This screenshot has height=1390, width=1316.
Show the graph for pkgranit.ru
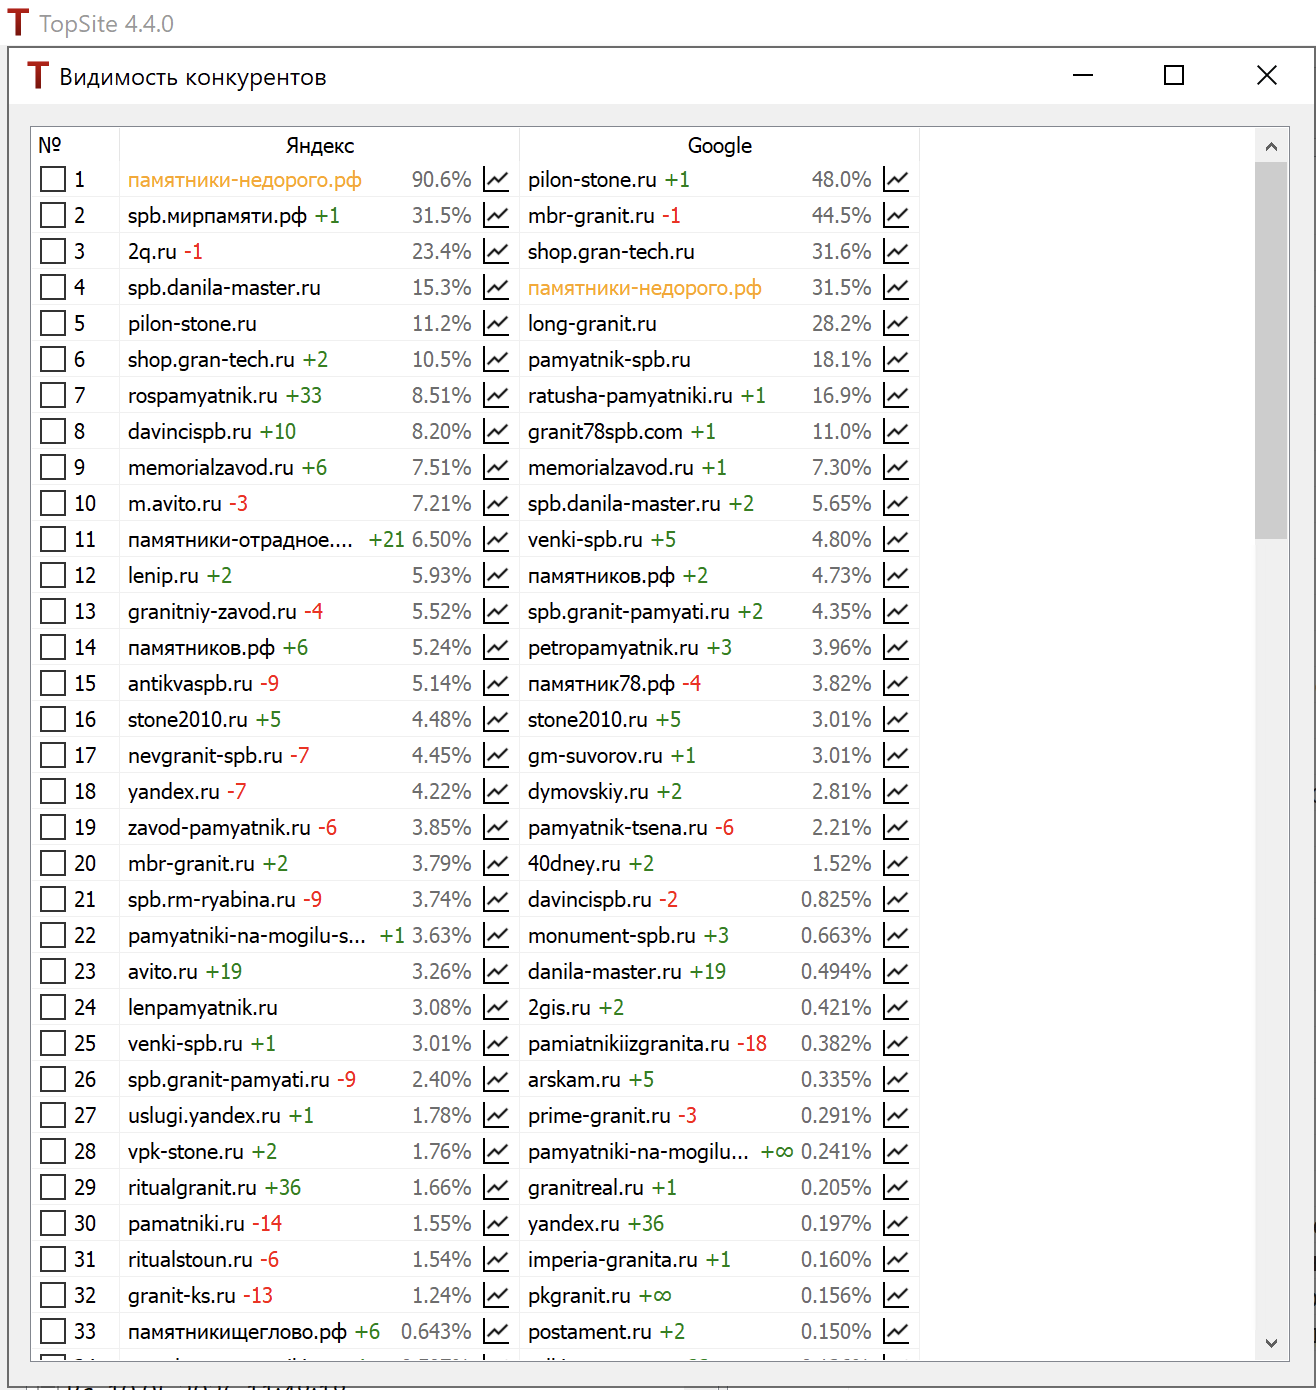click(896, 1296)
